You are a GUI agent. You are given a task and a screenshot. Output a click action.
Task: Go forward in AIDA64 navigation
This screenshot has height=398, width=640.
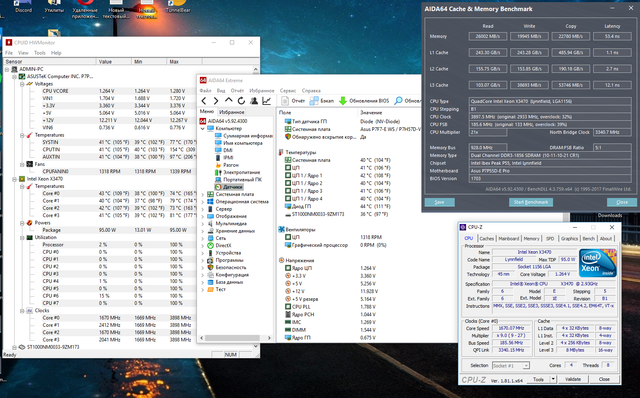(216, 101)
